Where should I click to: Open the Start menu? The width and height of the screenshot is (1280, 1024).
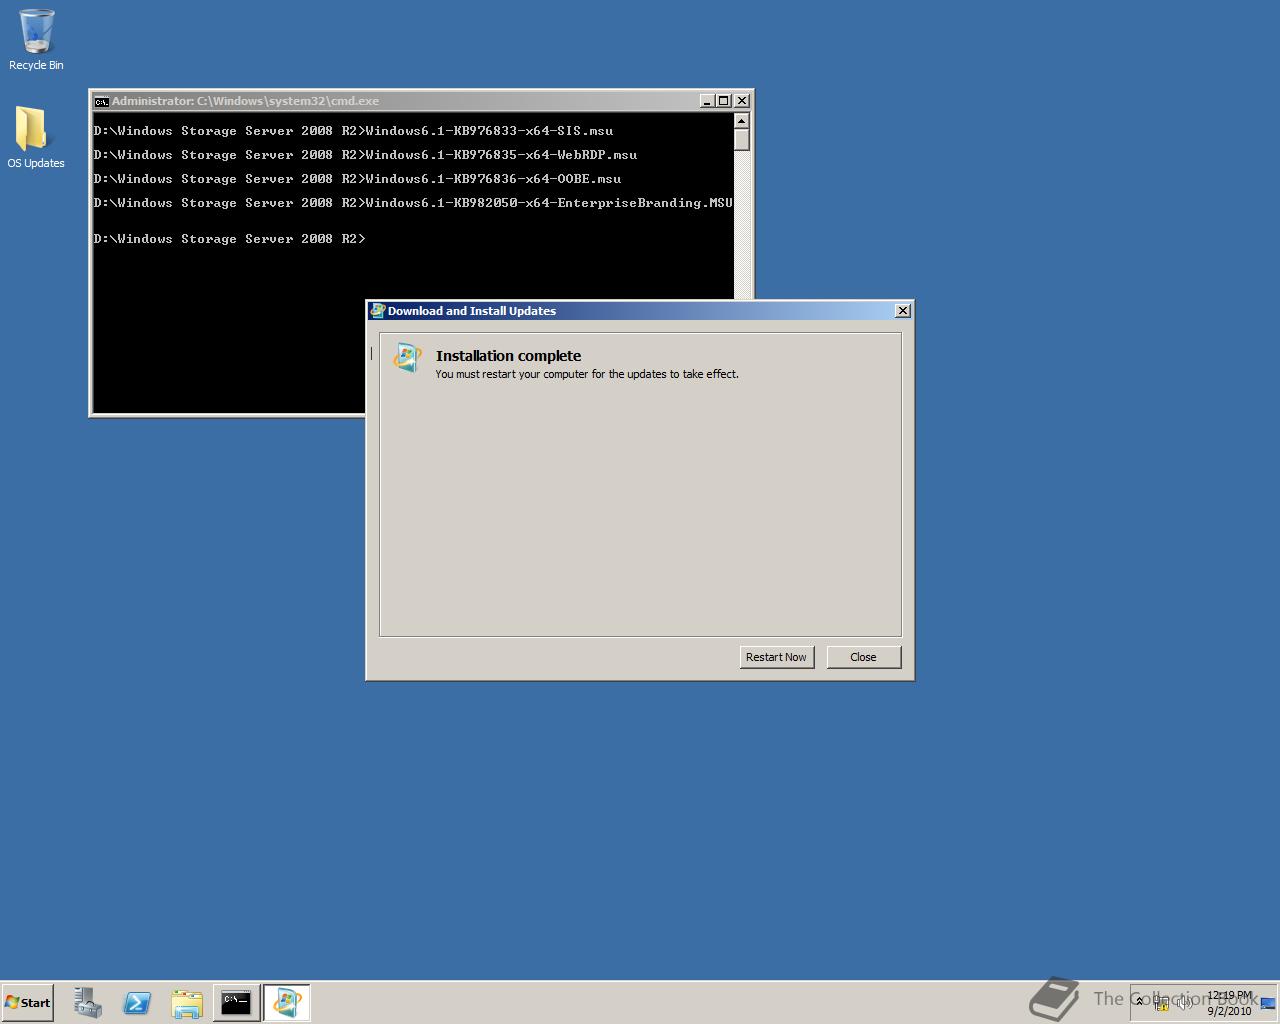[x=27, y=1002]
